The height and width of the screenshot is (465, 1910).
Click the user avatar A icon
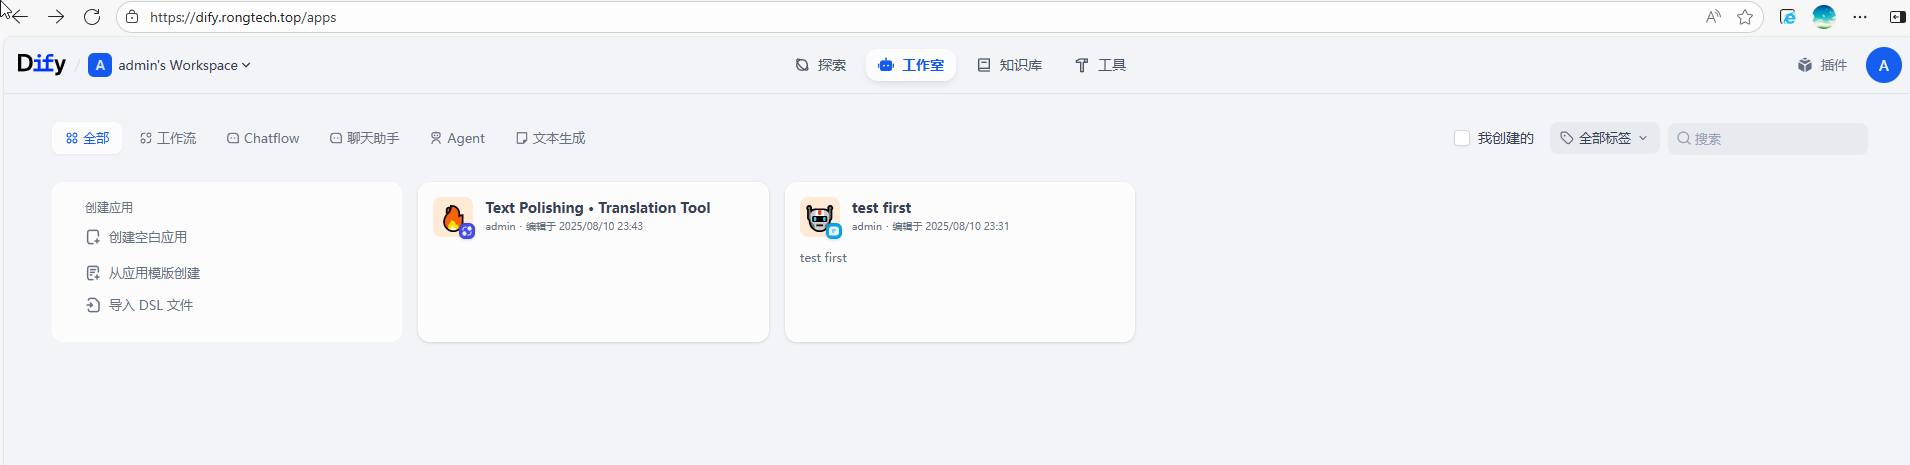coord(1883,65)
